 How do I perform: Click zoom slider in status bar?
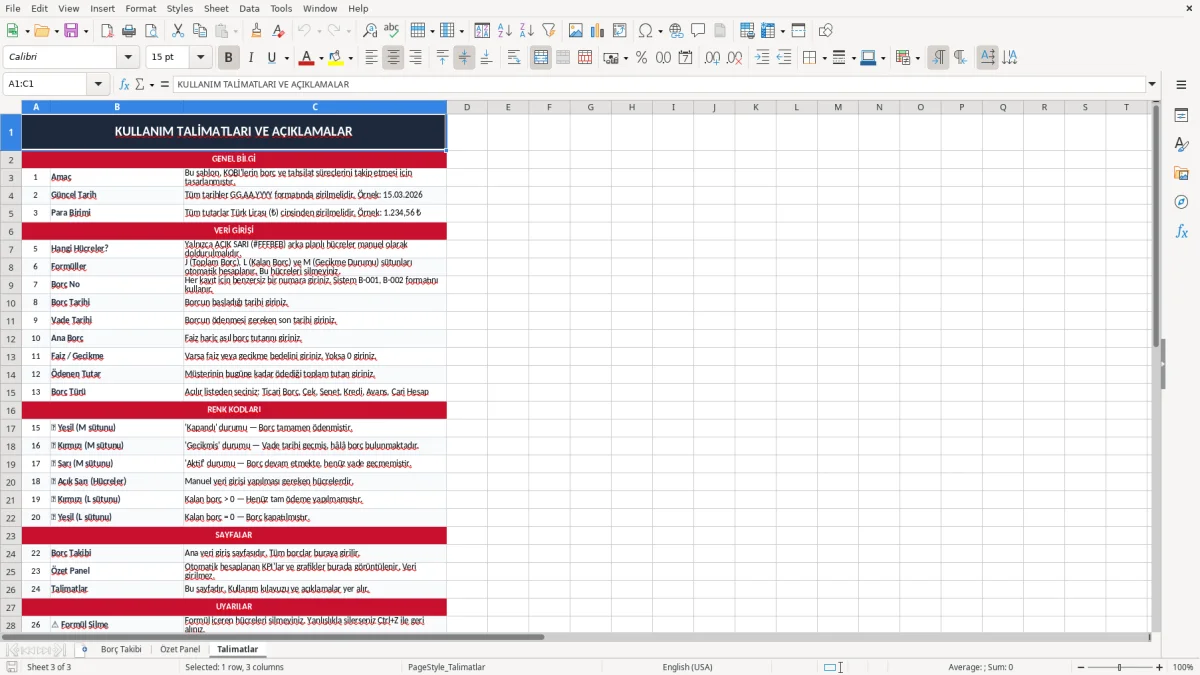tap(1119, 667)
